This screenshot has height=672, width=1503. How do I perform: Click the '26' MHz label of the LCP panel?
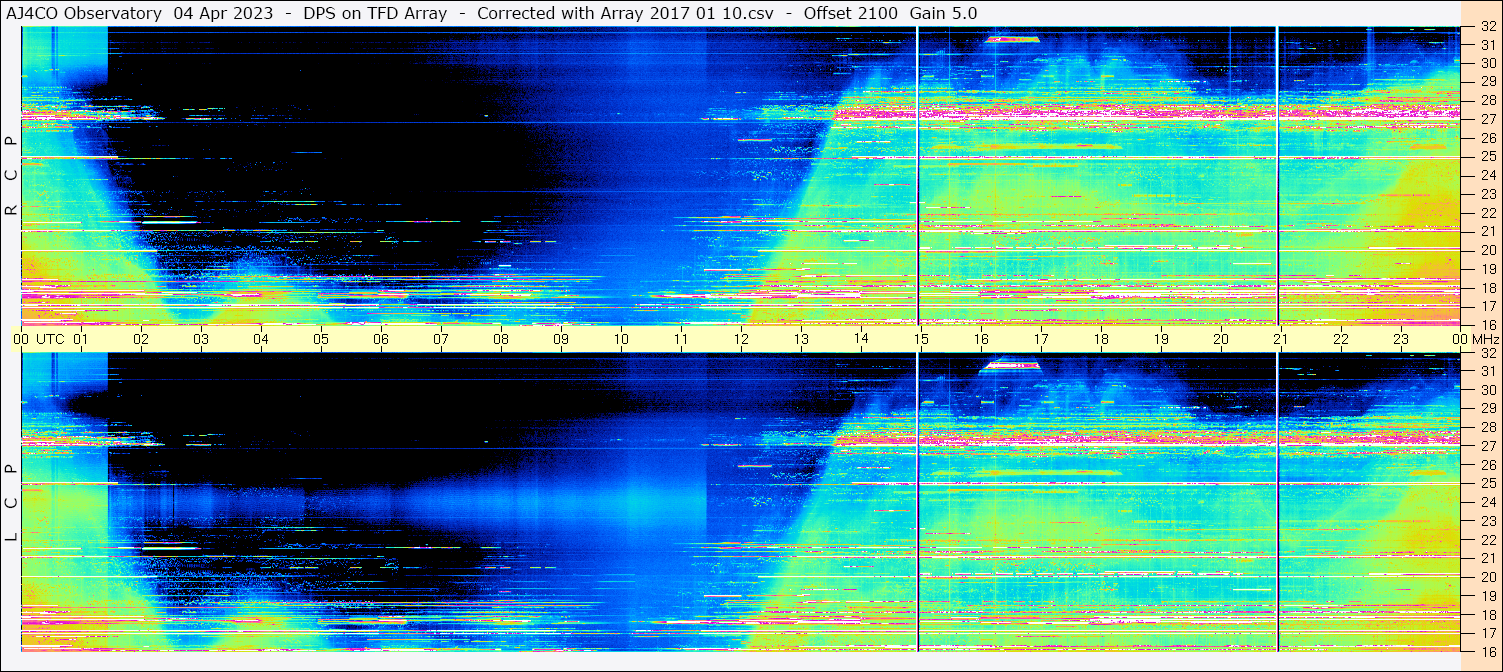[x=1488, y=465]
